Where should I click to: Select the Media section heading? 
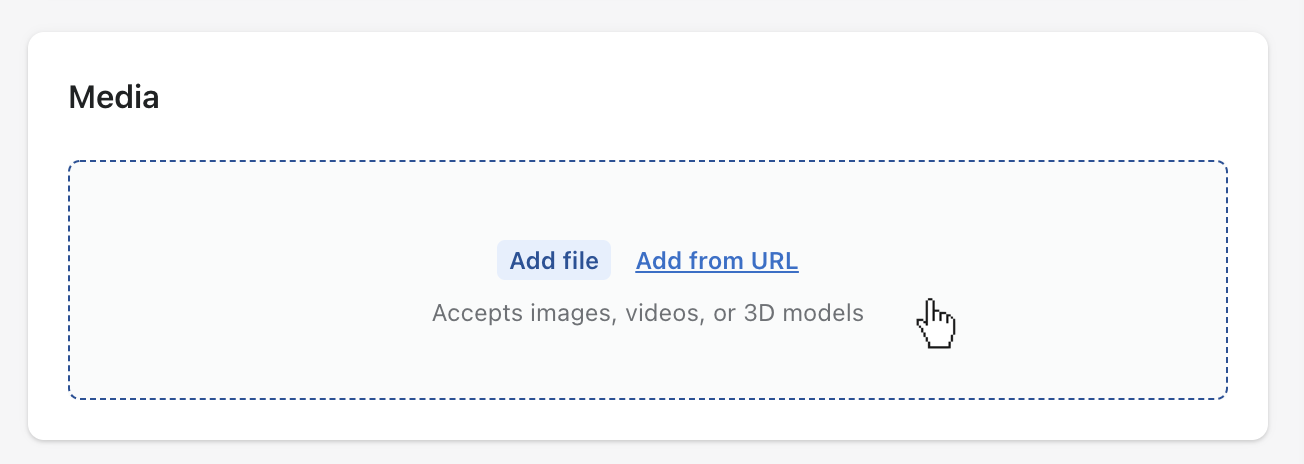(x=114, y=98)
